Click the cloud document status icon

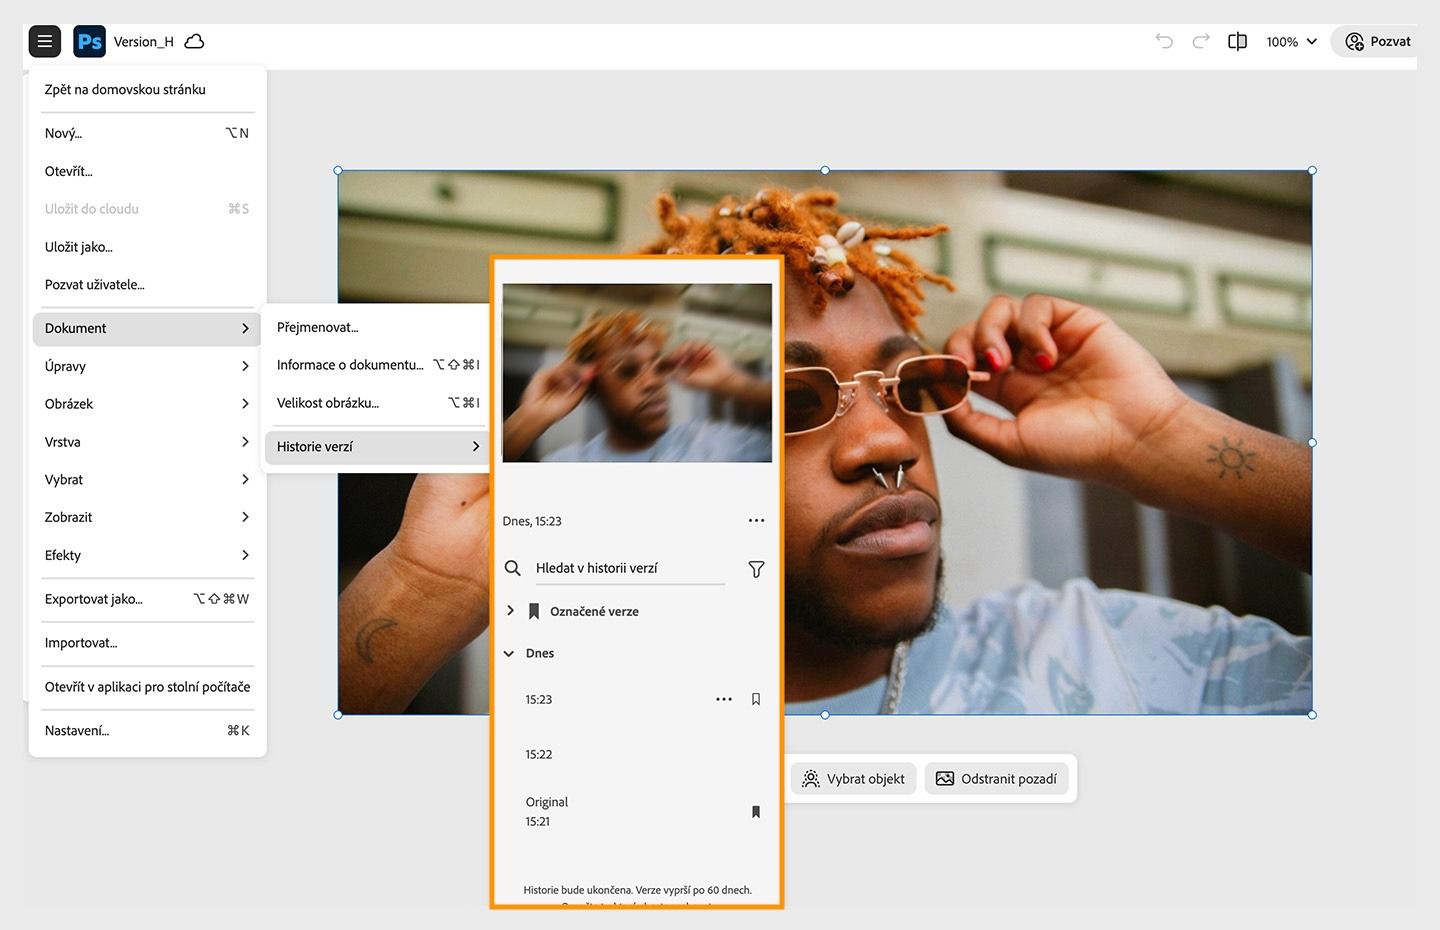point(195,41)
